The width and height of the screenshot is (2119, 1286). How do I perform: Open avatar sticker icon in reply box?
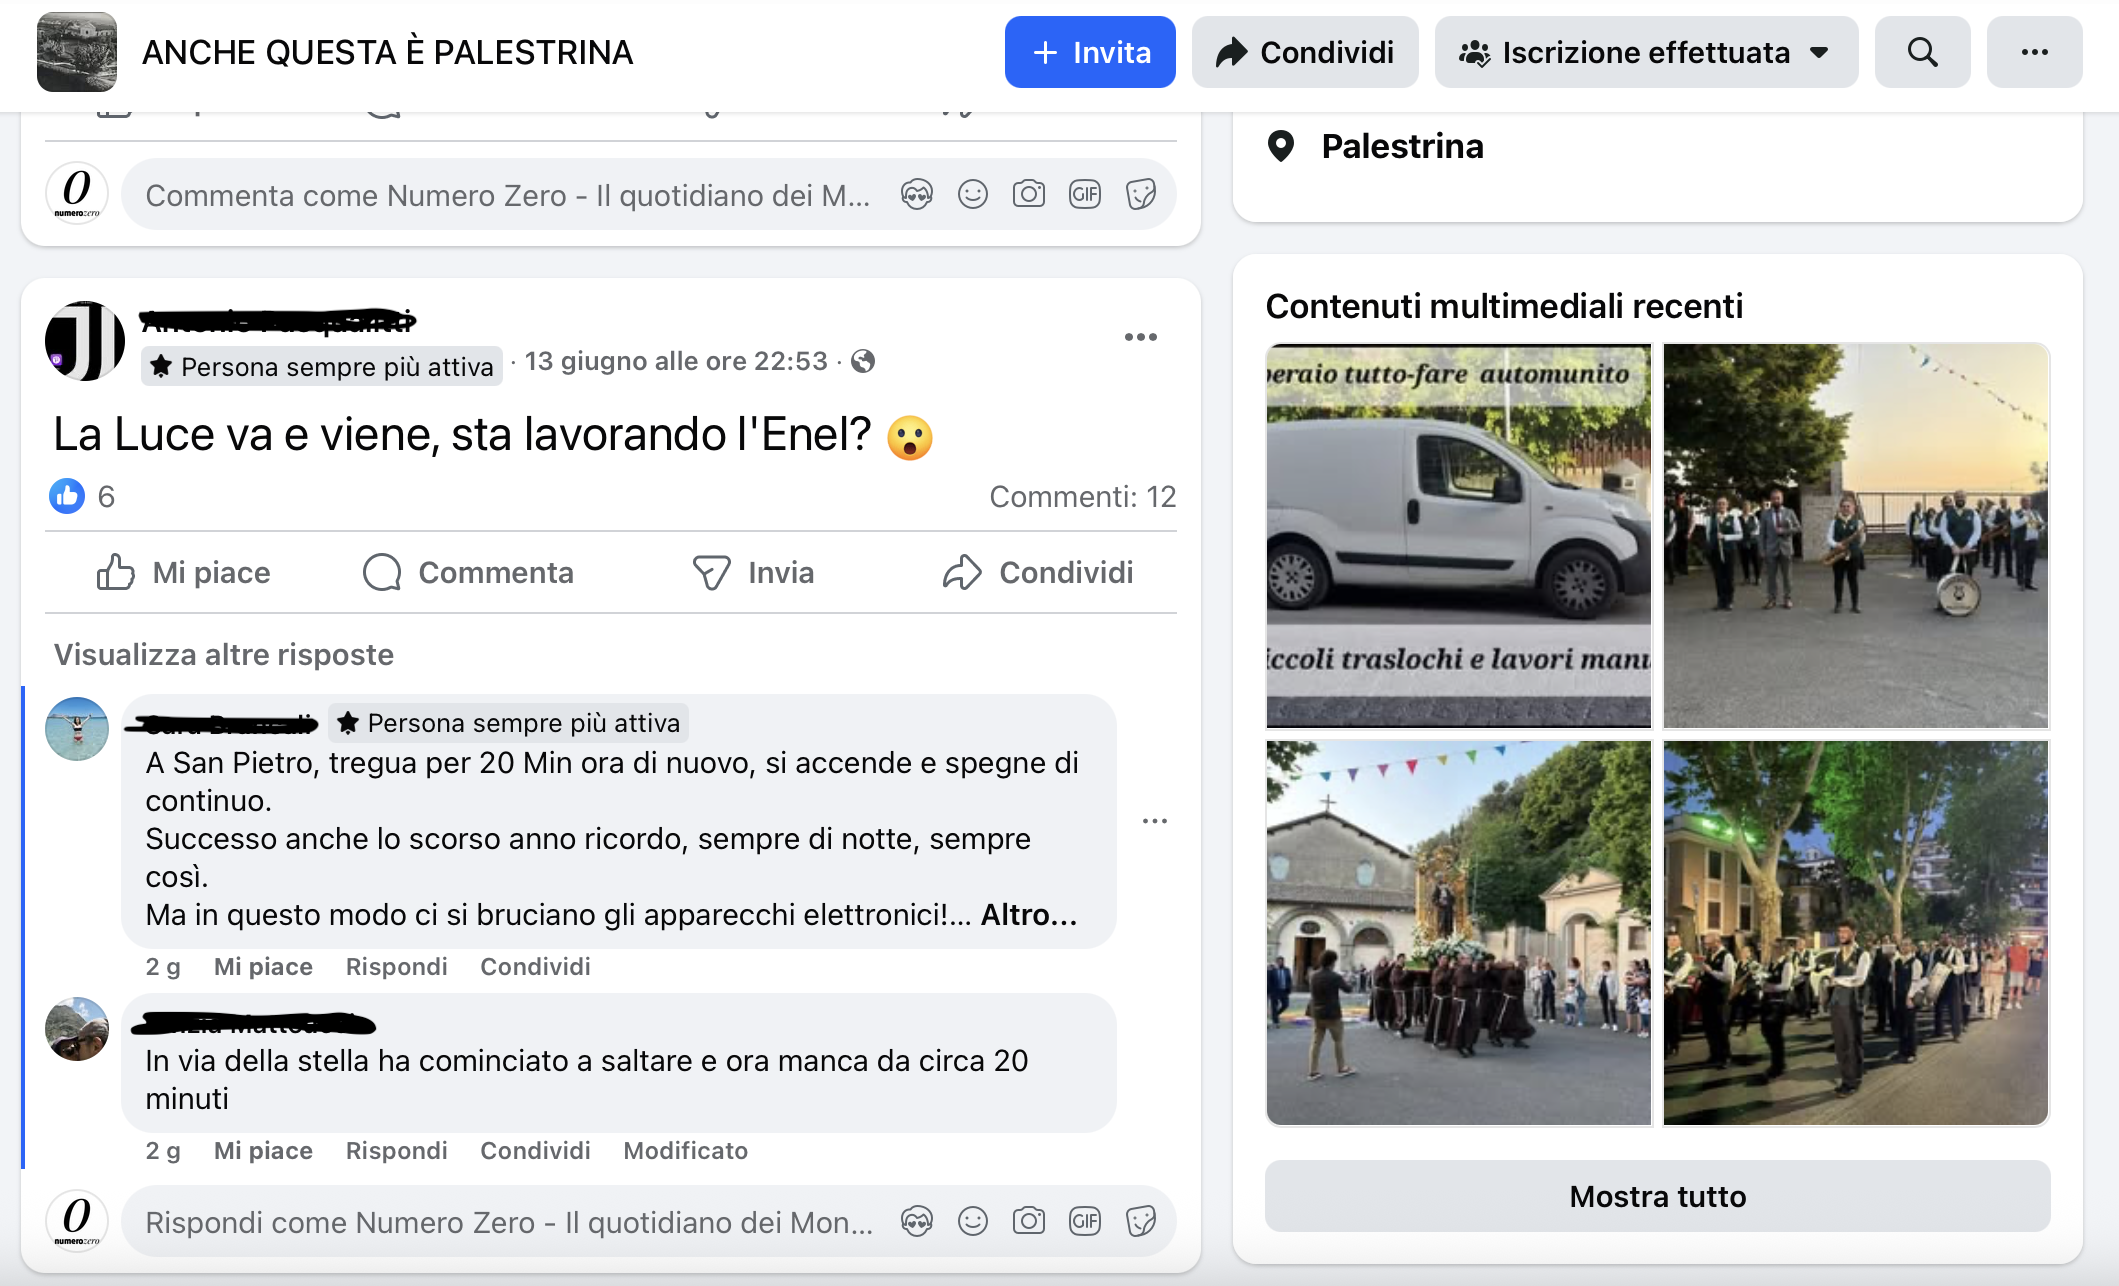917,1221
